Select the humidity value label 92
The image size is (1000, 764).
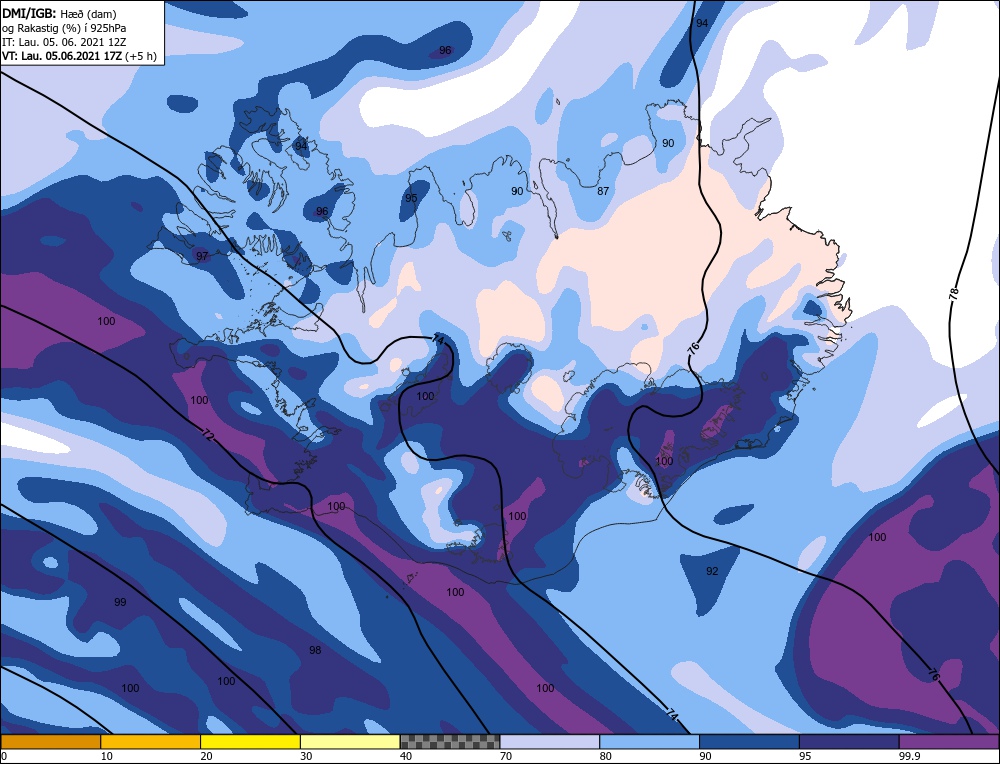[712, 571]
